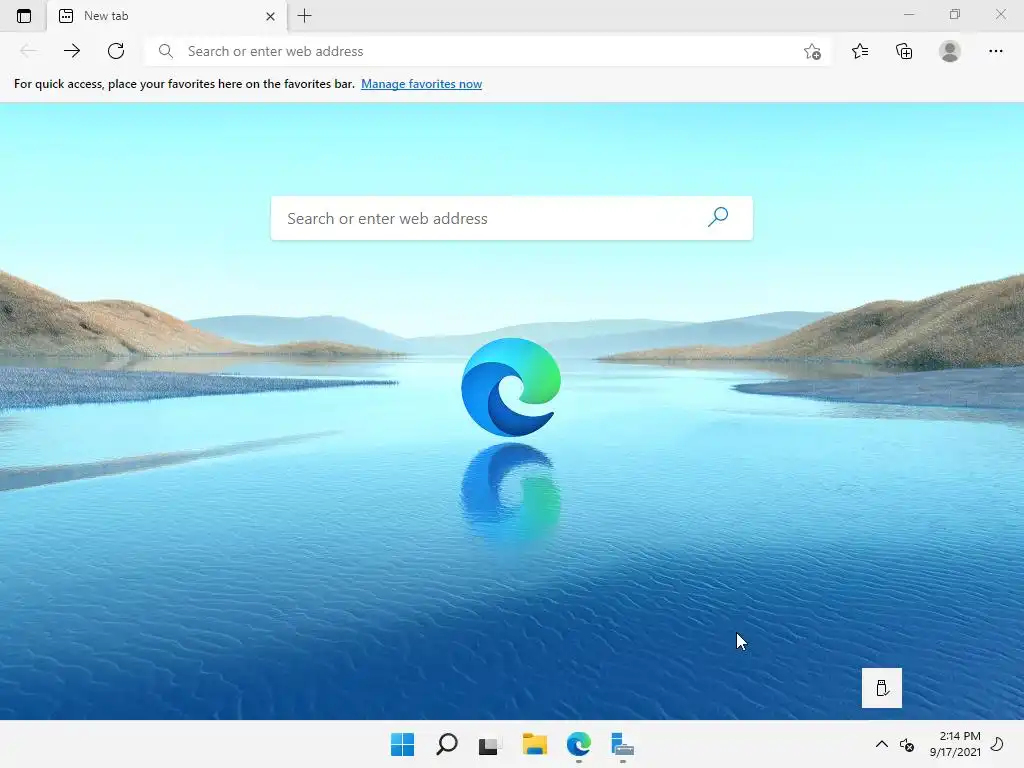Minimize the Edge window
Screen dimensions: 1024x768
click(x=909, y=14)
